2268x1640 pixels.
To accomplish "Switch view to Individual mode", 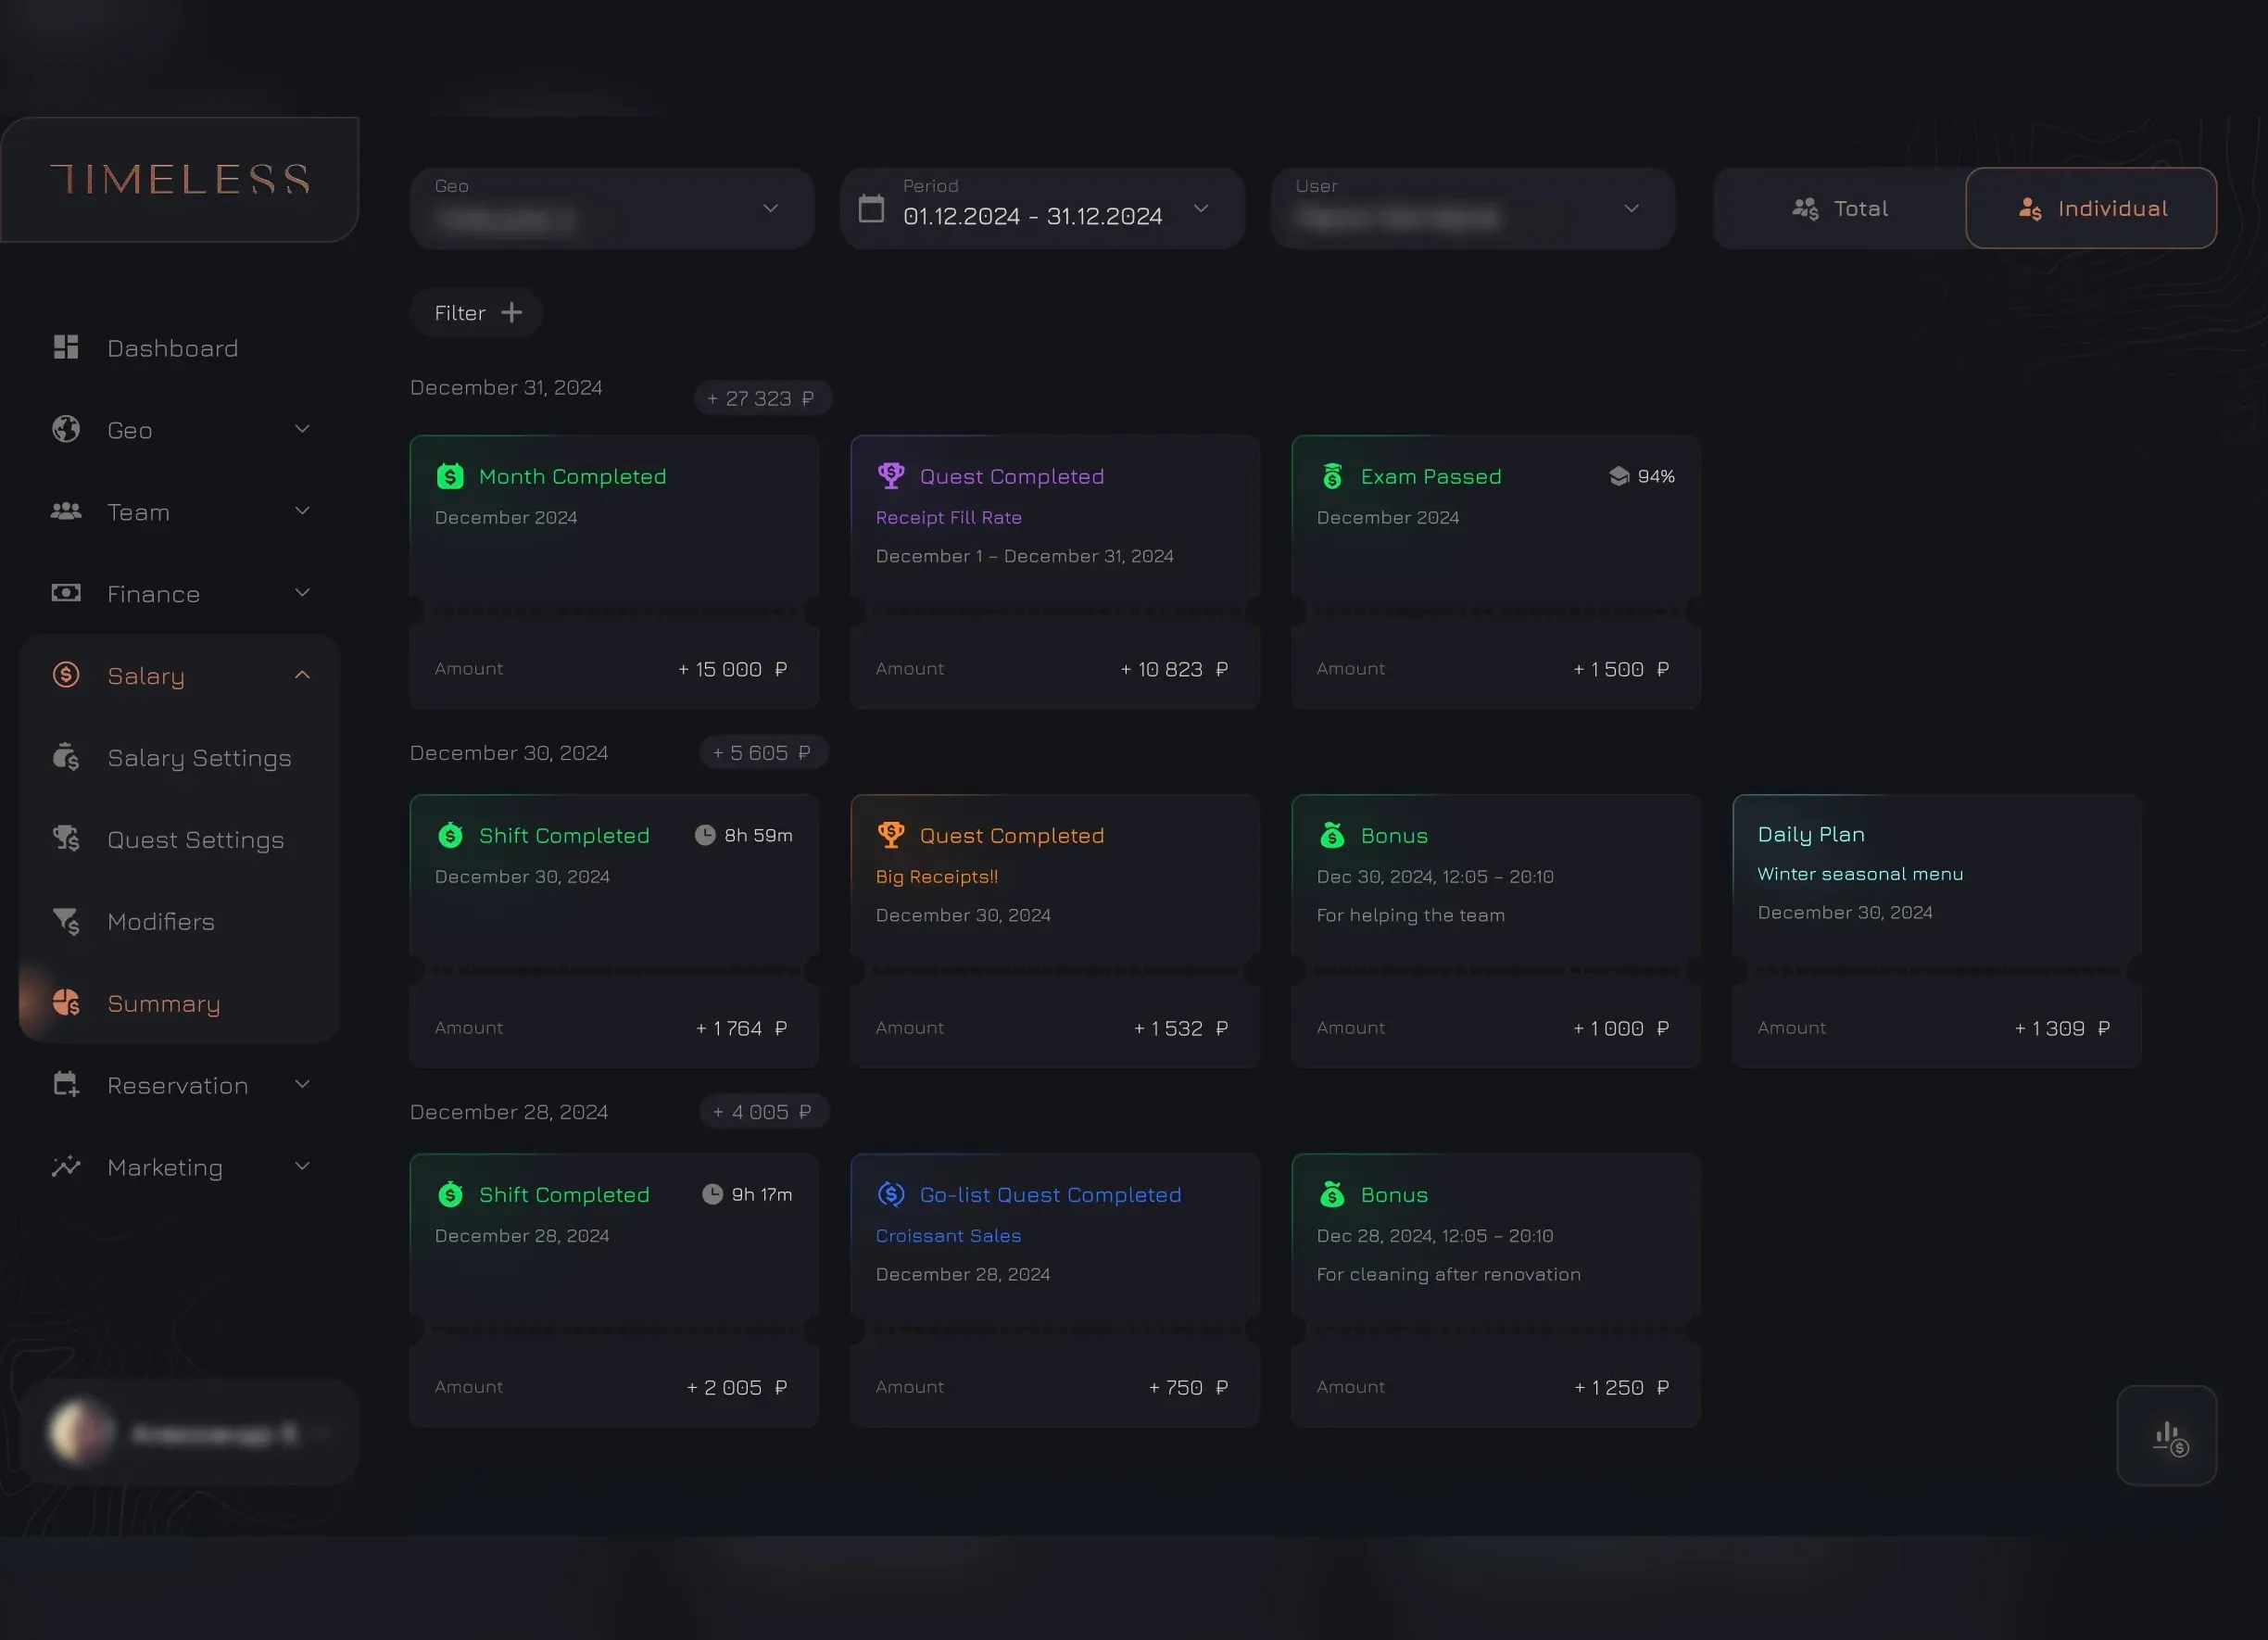I will [2091, 208].
